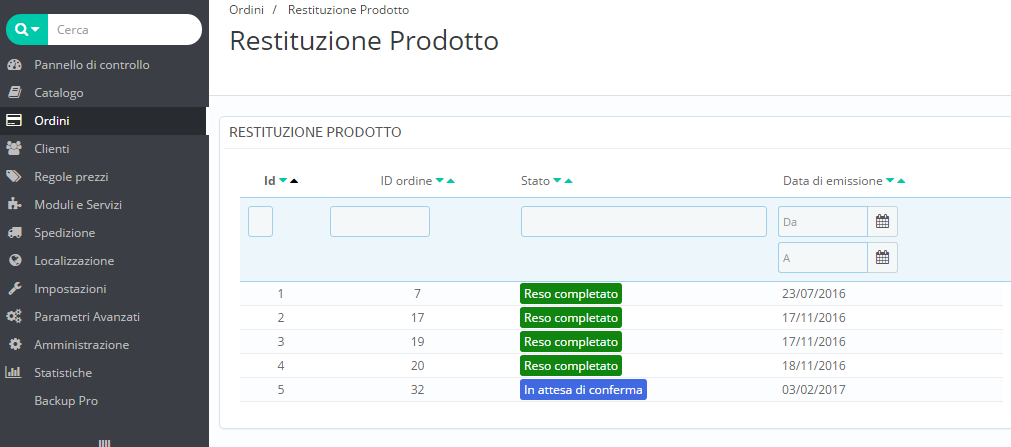Sort ID ordine column descending
Screen dimensions: 1011x447
tap(440, 181)
